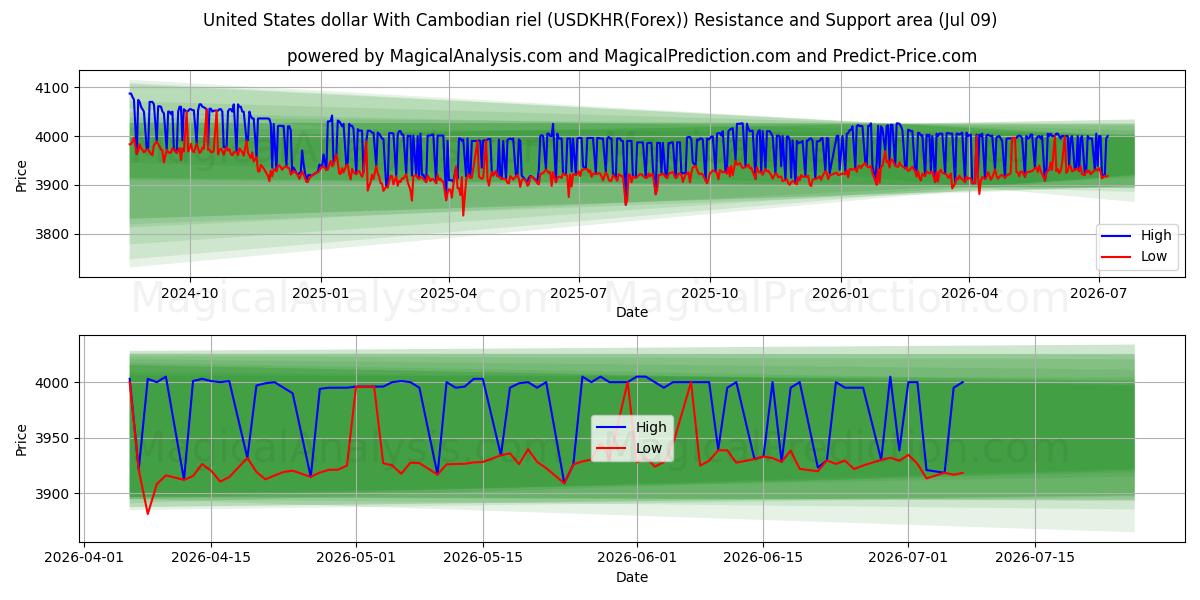This screenshot has height=600, width=1200.
Task: Click the 3900 tick on the upper chart price axis
Action: click(53, 186)
